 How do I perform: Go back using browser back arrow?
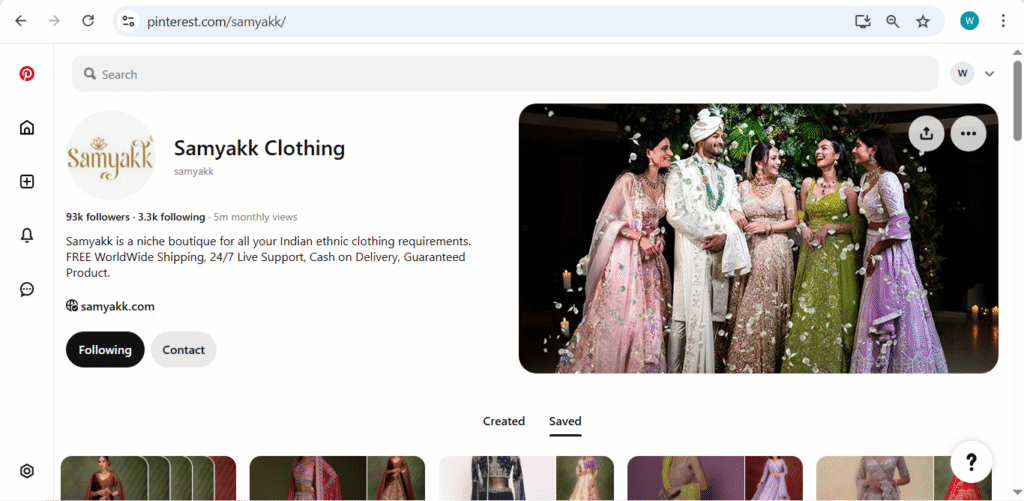pos(21,21)
